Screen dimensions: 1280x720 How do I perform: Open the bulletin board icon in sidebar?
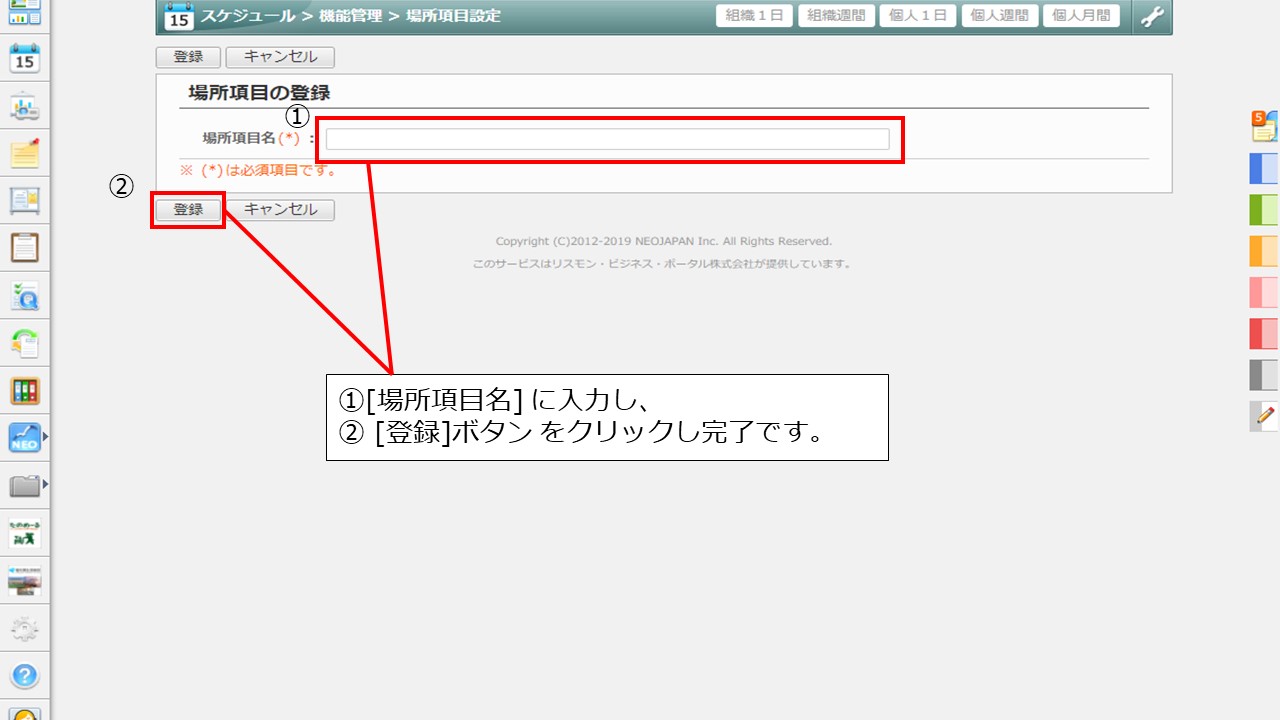tap(24, 200)
